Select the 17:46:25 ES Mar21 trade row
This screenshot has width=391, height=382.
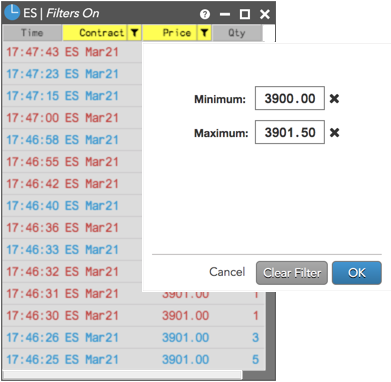(x=133, y=359)
